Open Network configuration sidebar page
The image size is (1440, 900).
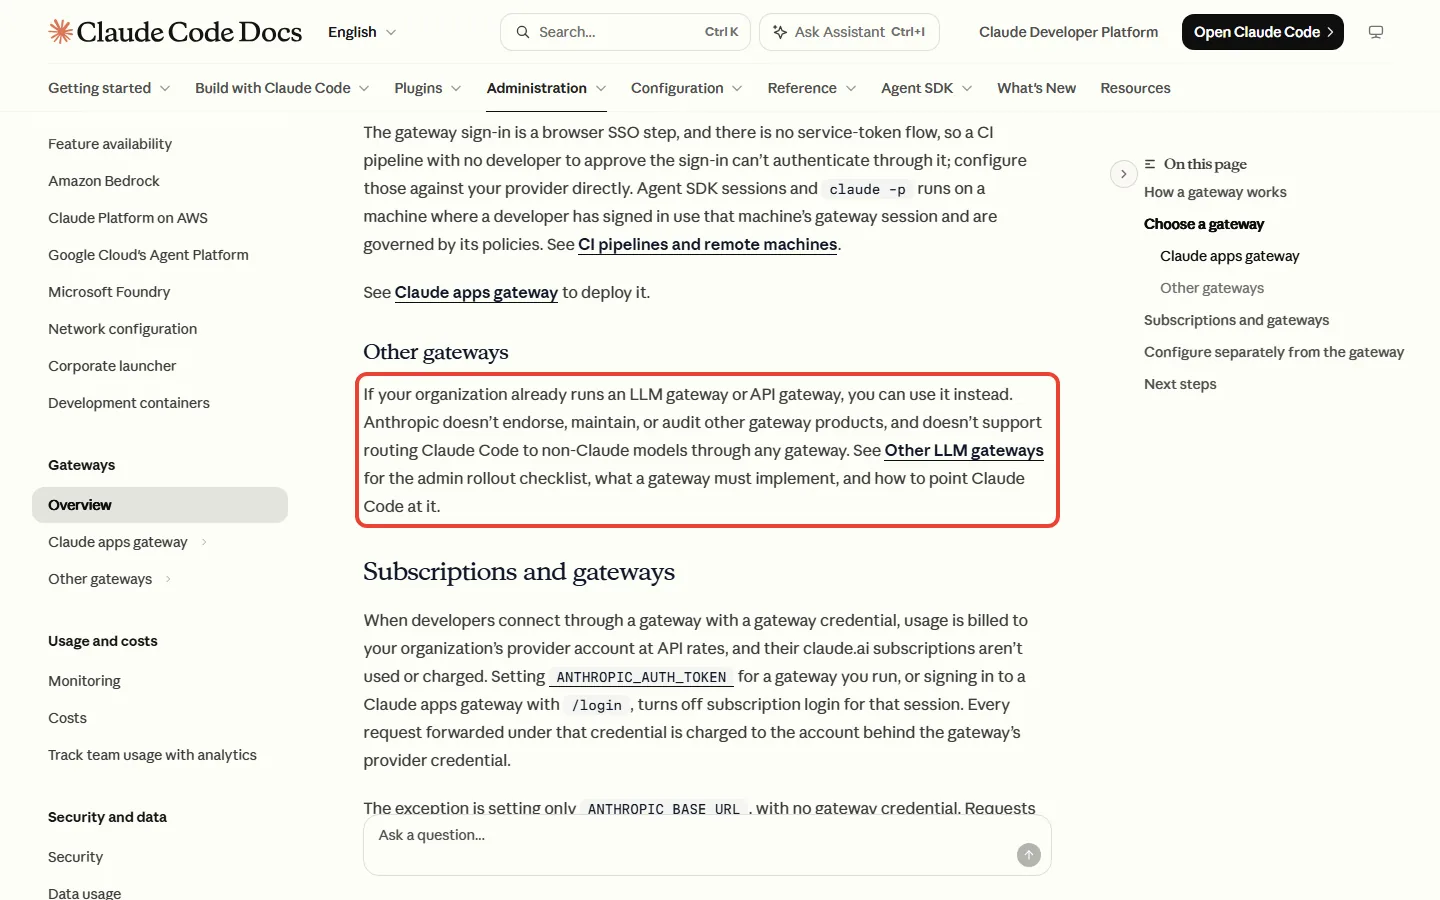click(122, 329)
